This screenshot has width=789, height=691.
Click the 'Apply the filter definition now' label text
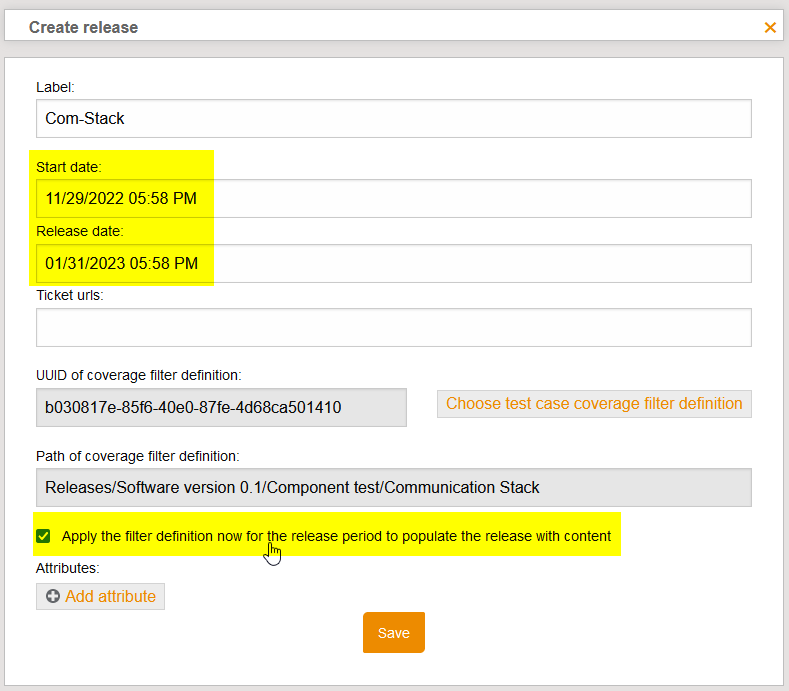coord(336,536)
